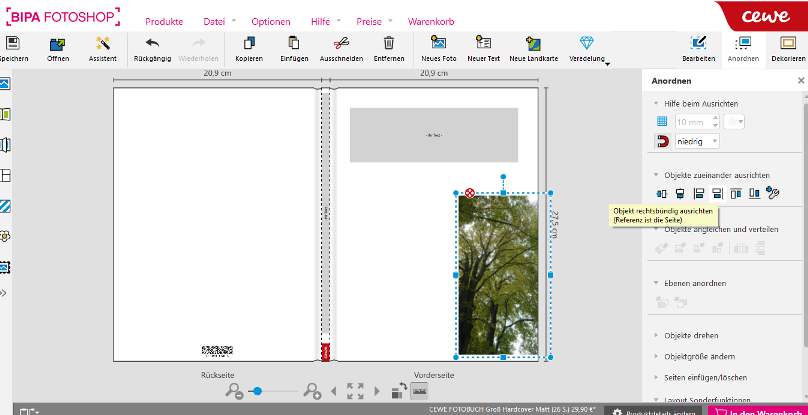The height and width of the screenshot is (415, 808).
Task: Toggle the magnet snapping button
Action: [662, 141]
